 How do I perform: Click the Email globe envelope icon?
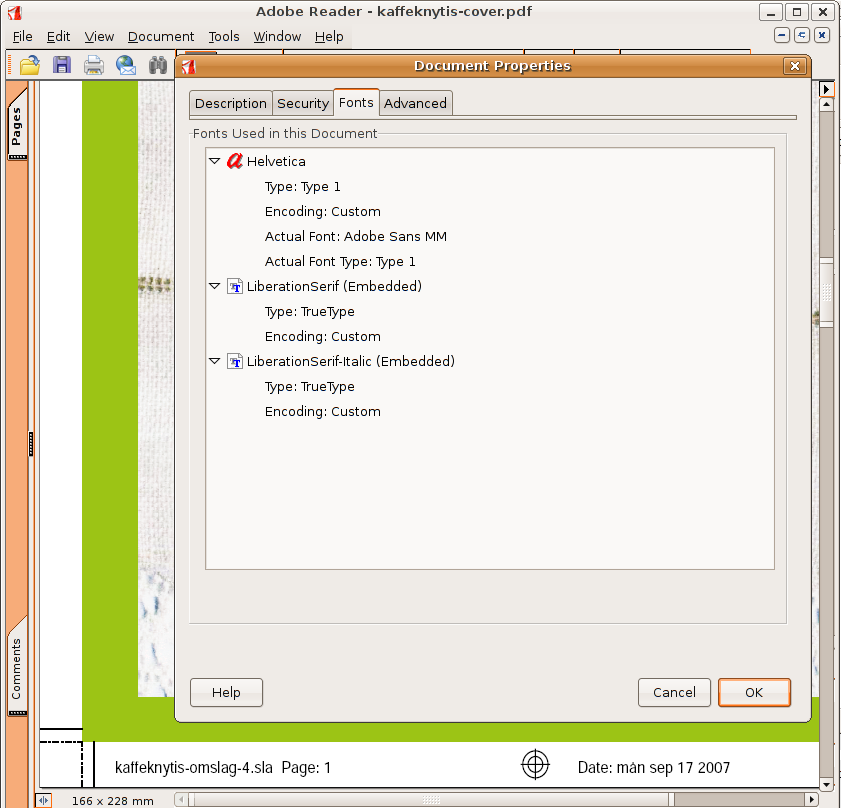click(x=126, y=66)
